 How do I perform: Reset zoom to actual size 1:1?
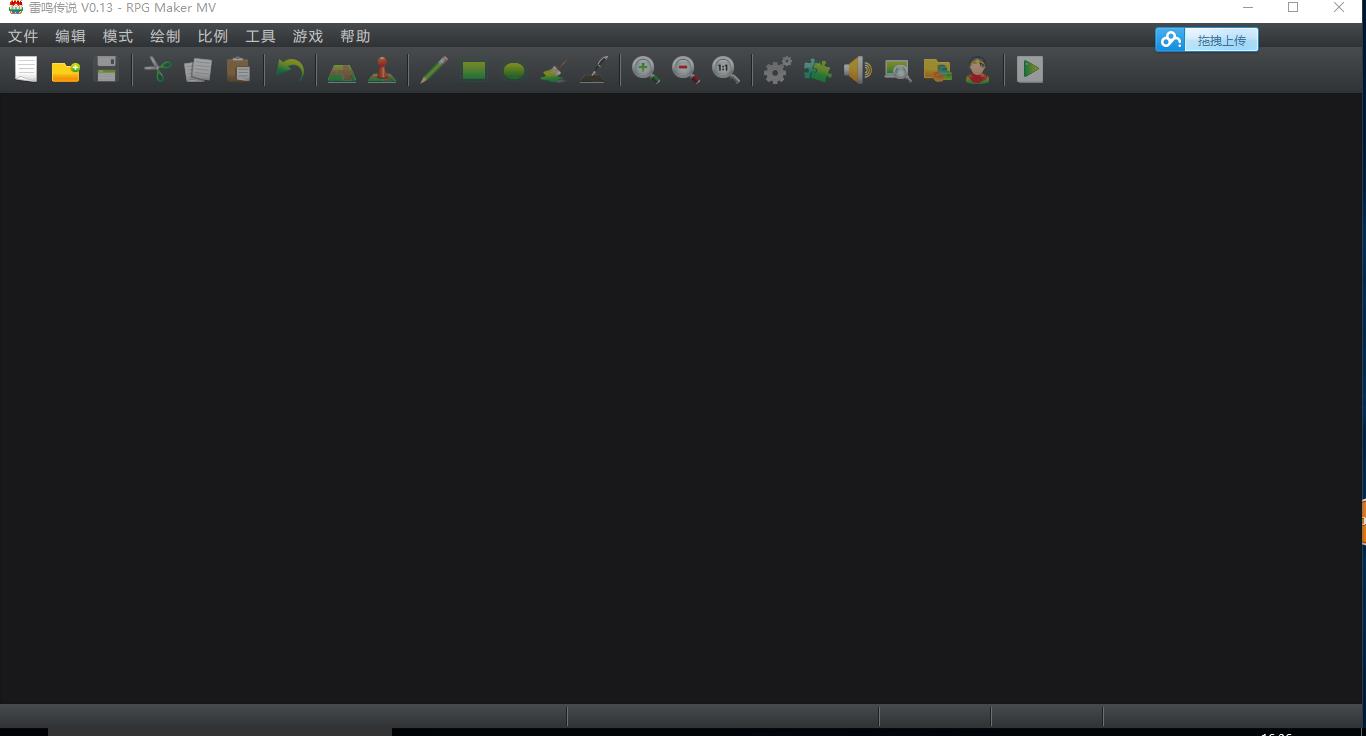726,70
